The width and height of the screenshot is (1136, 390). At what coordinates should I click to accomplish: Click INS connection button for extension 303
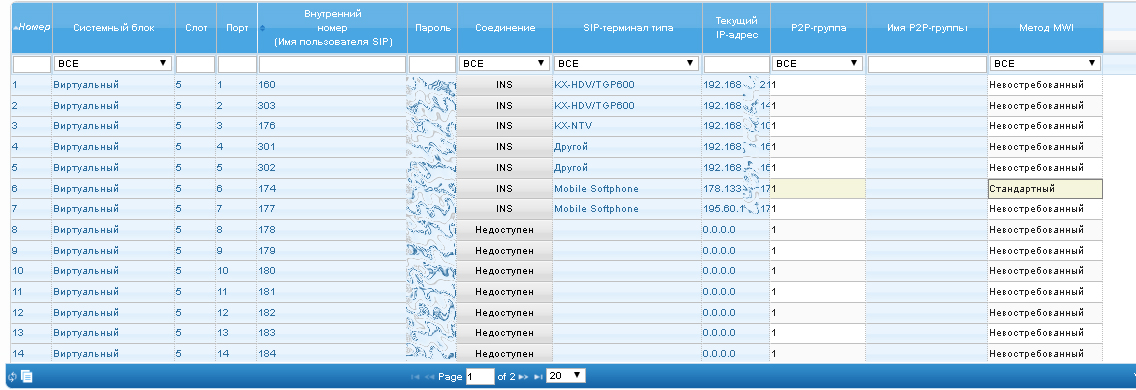[x=504, y=106]
